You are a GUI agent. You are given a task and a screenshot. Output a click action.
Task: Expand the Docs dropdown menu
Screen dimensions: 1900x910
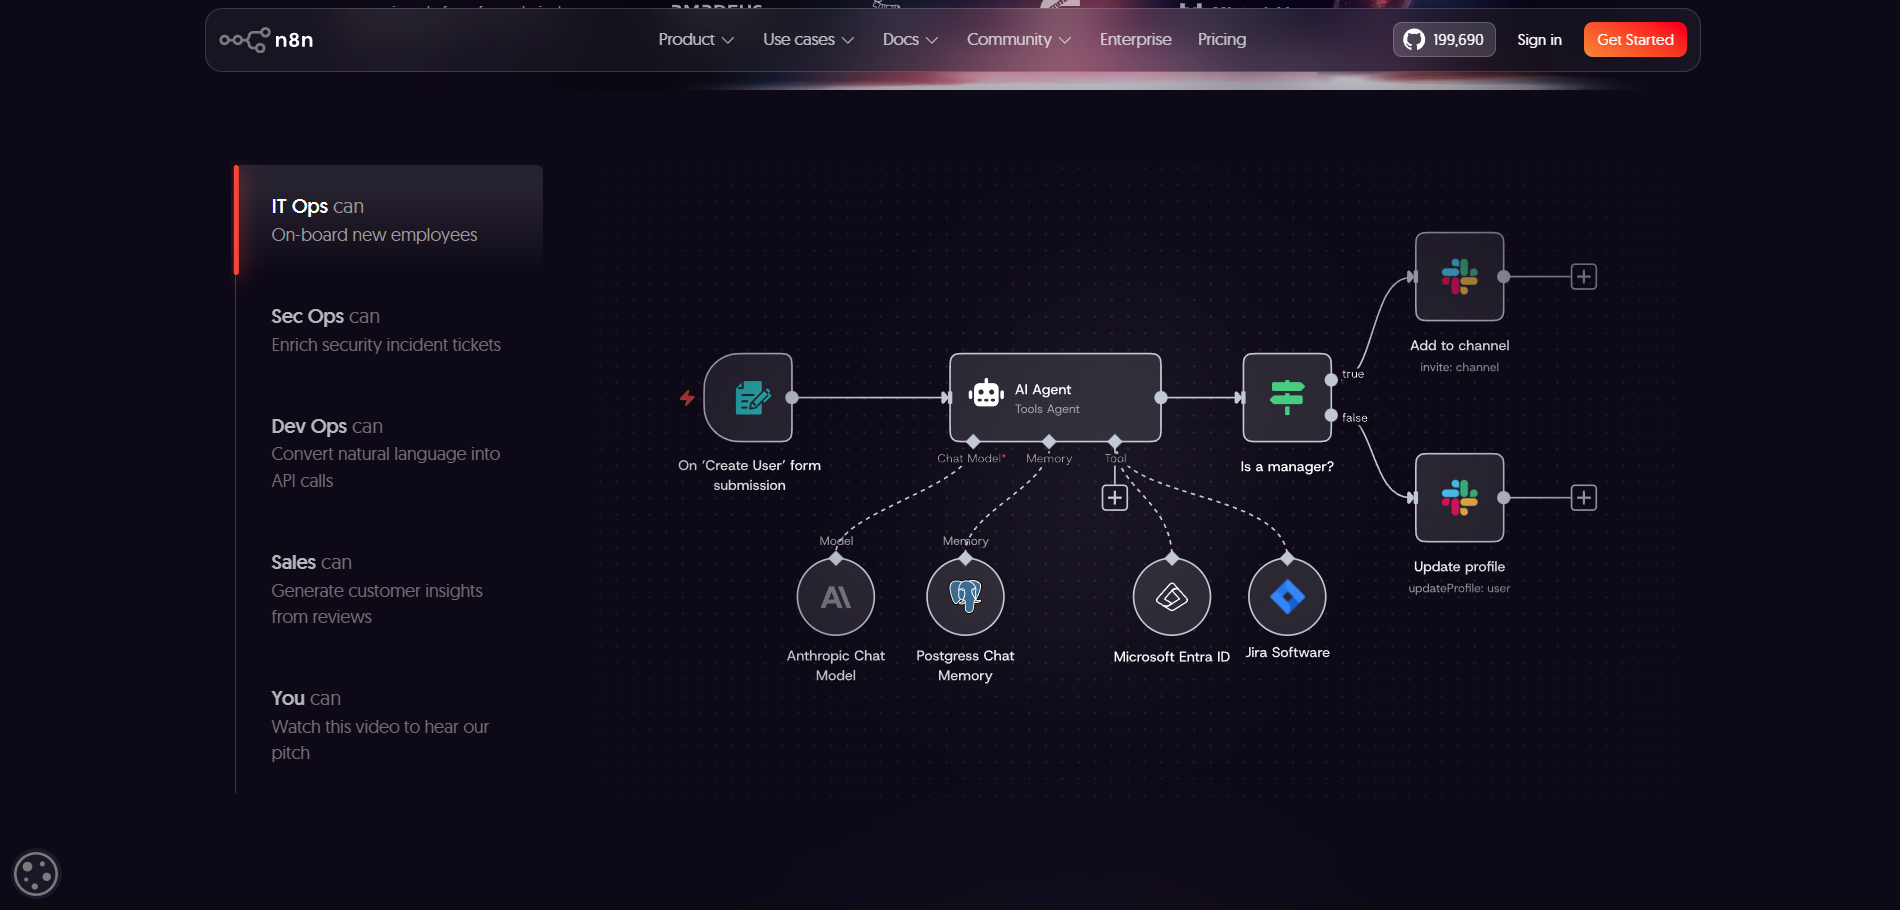(x=910, y=39)
